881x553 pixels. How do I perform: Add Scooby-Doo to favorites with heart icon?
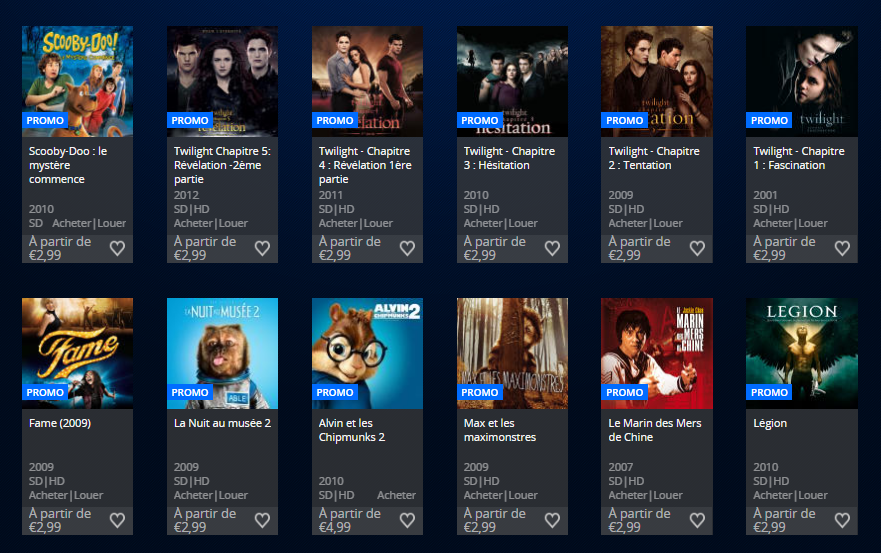click(117, 248)
